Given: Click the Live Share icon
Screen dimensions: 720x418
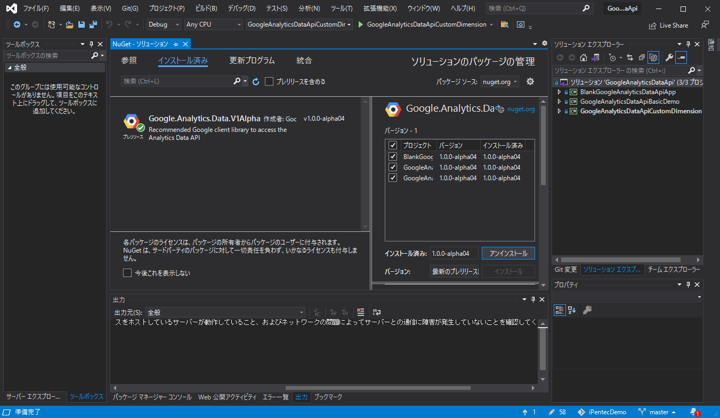Looking at the screenshot, I should [652, 26].
